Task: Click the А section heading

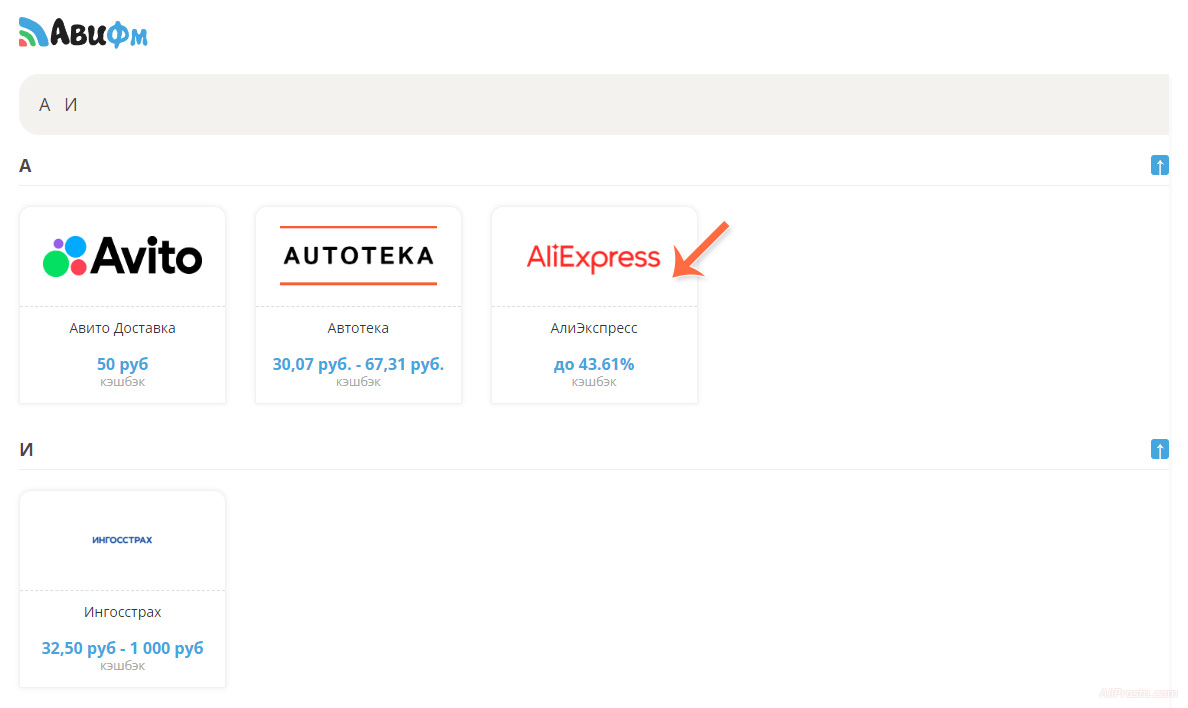Action: coord(26,166)
